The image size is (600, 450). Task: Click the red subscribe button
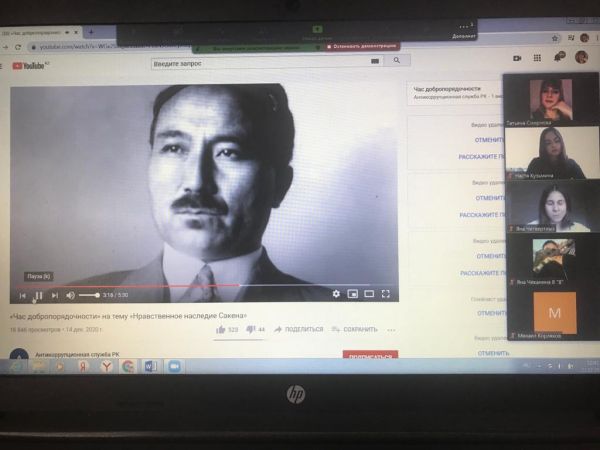(369, 355)
